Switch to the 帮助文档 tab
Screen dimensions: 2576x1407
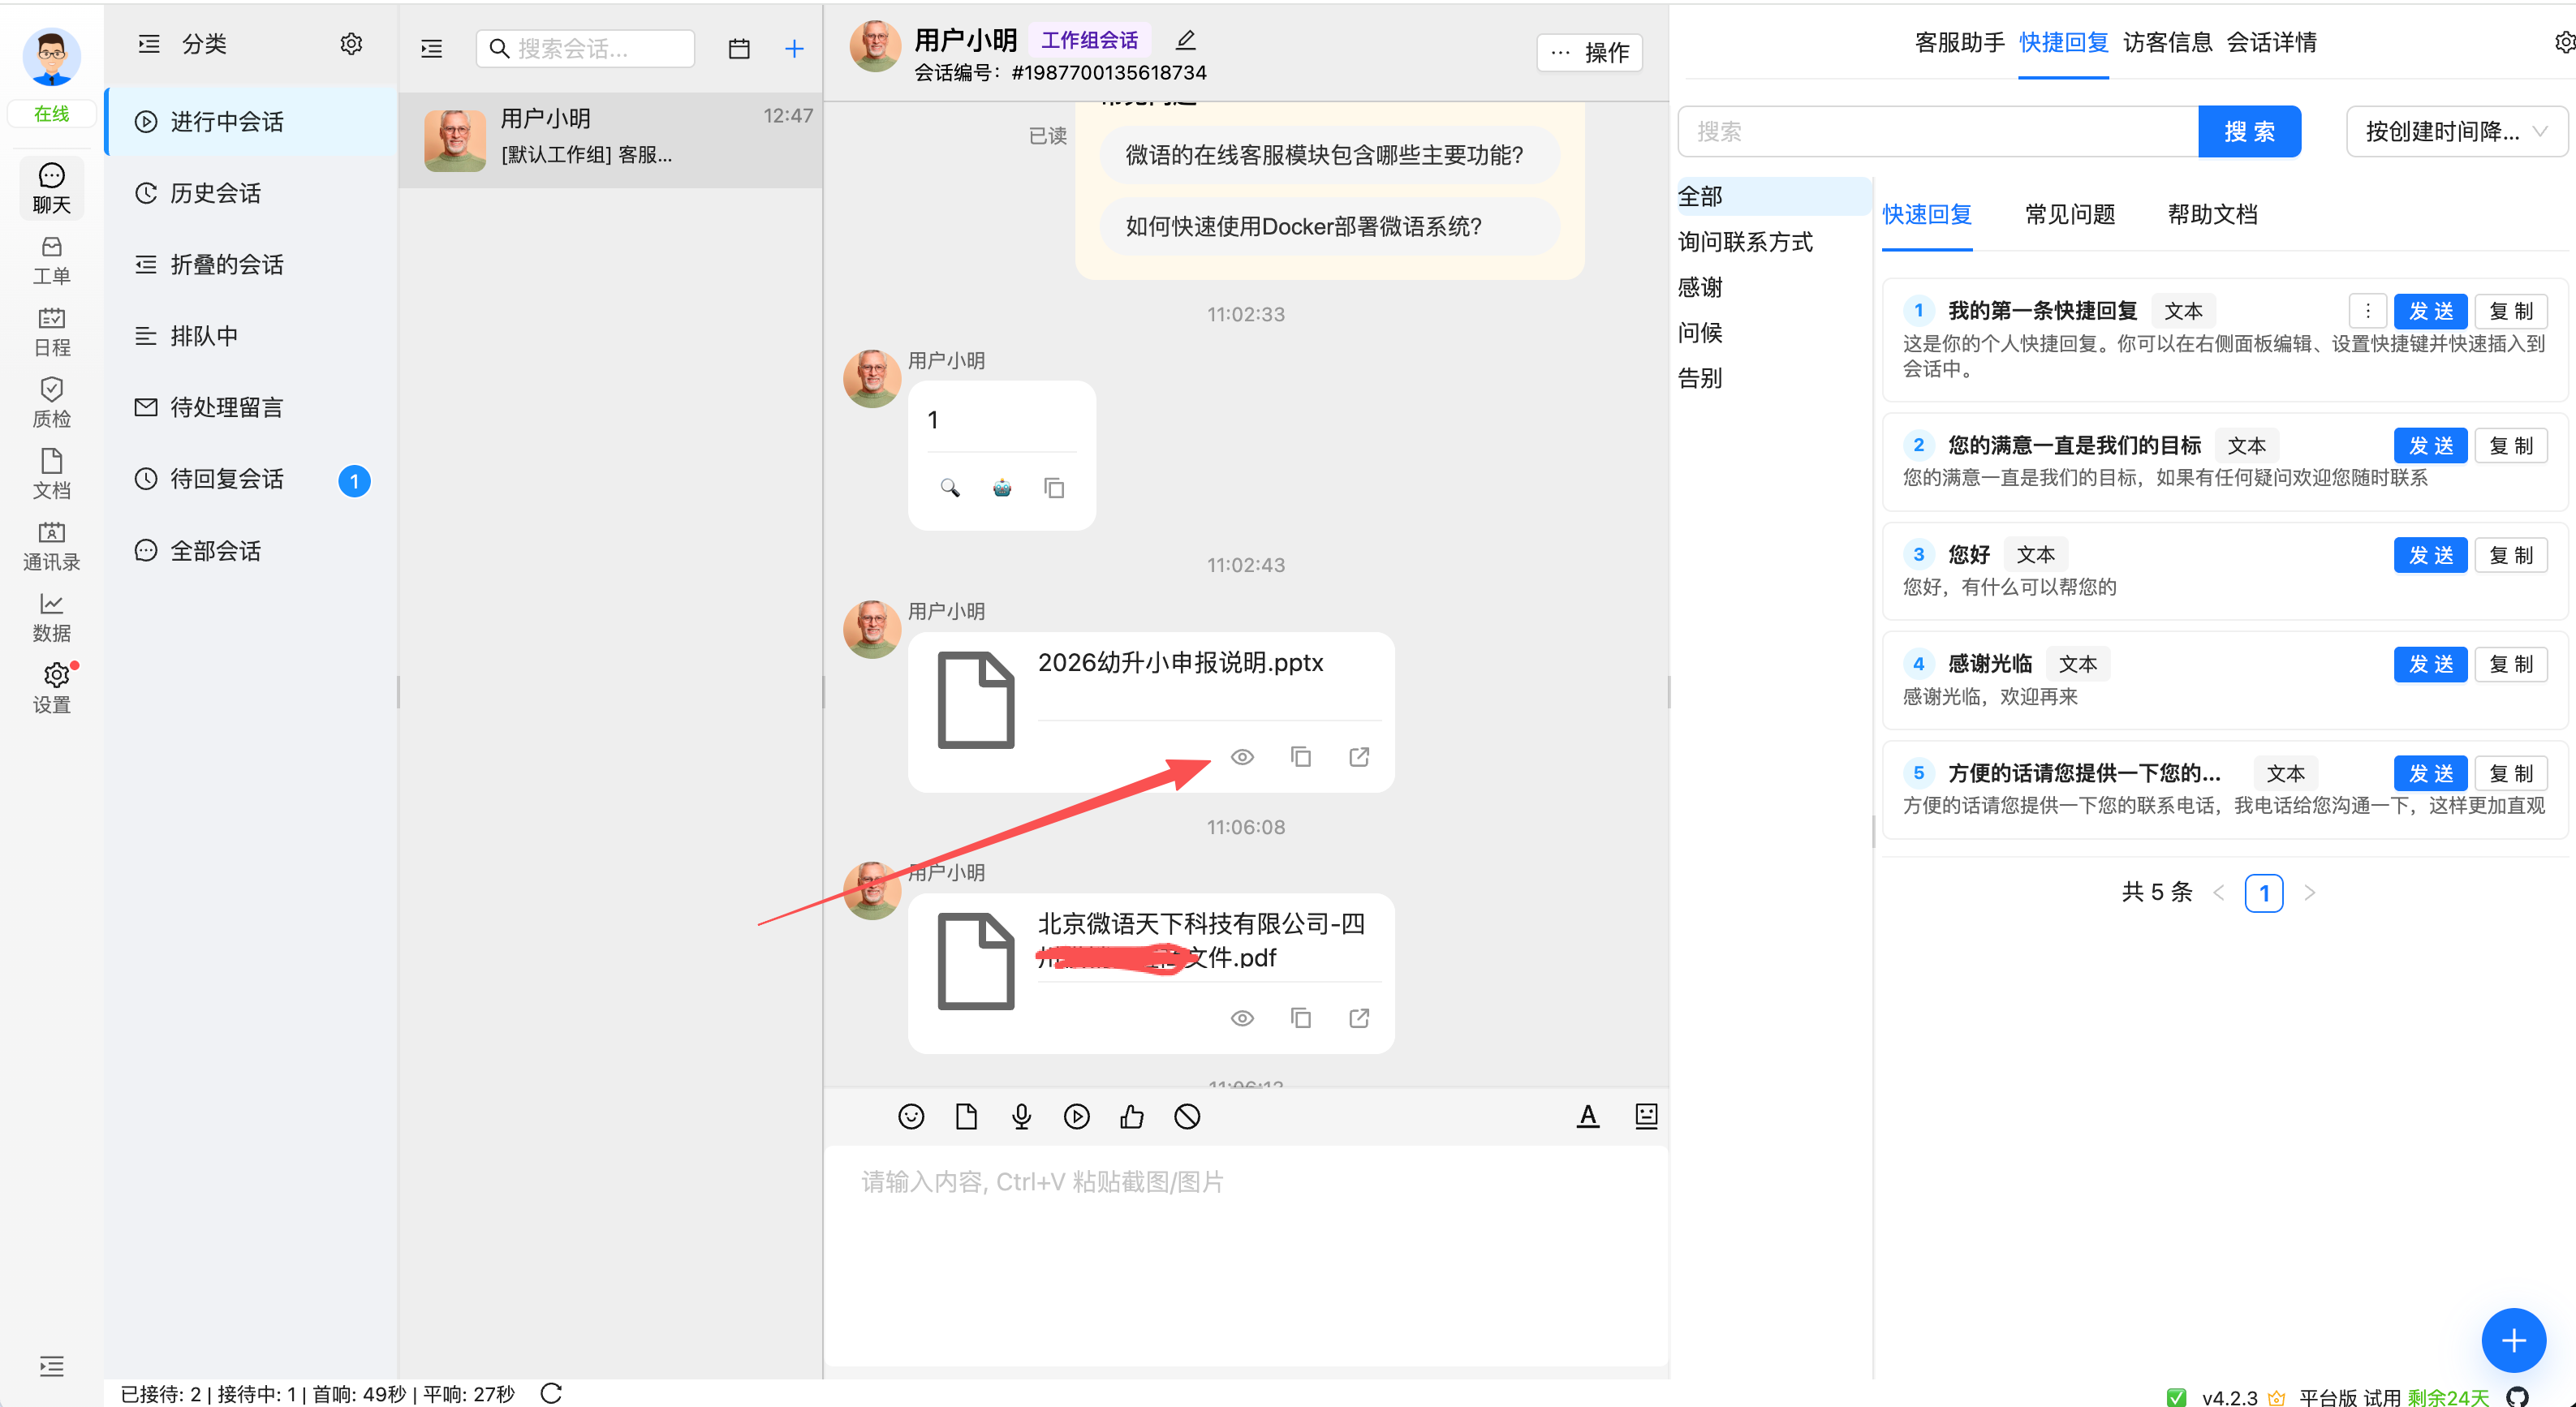[x=2213, y=214]
